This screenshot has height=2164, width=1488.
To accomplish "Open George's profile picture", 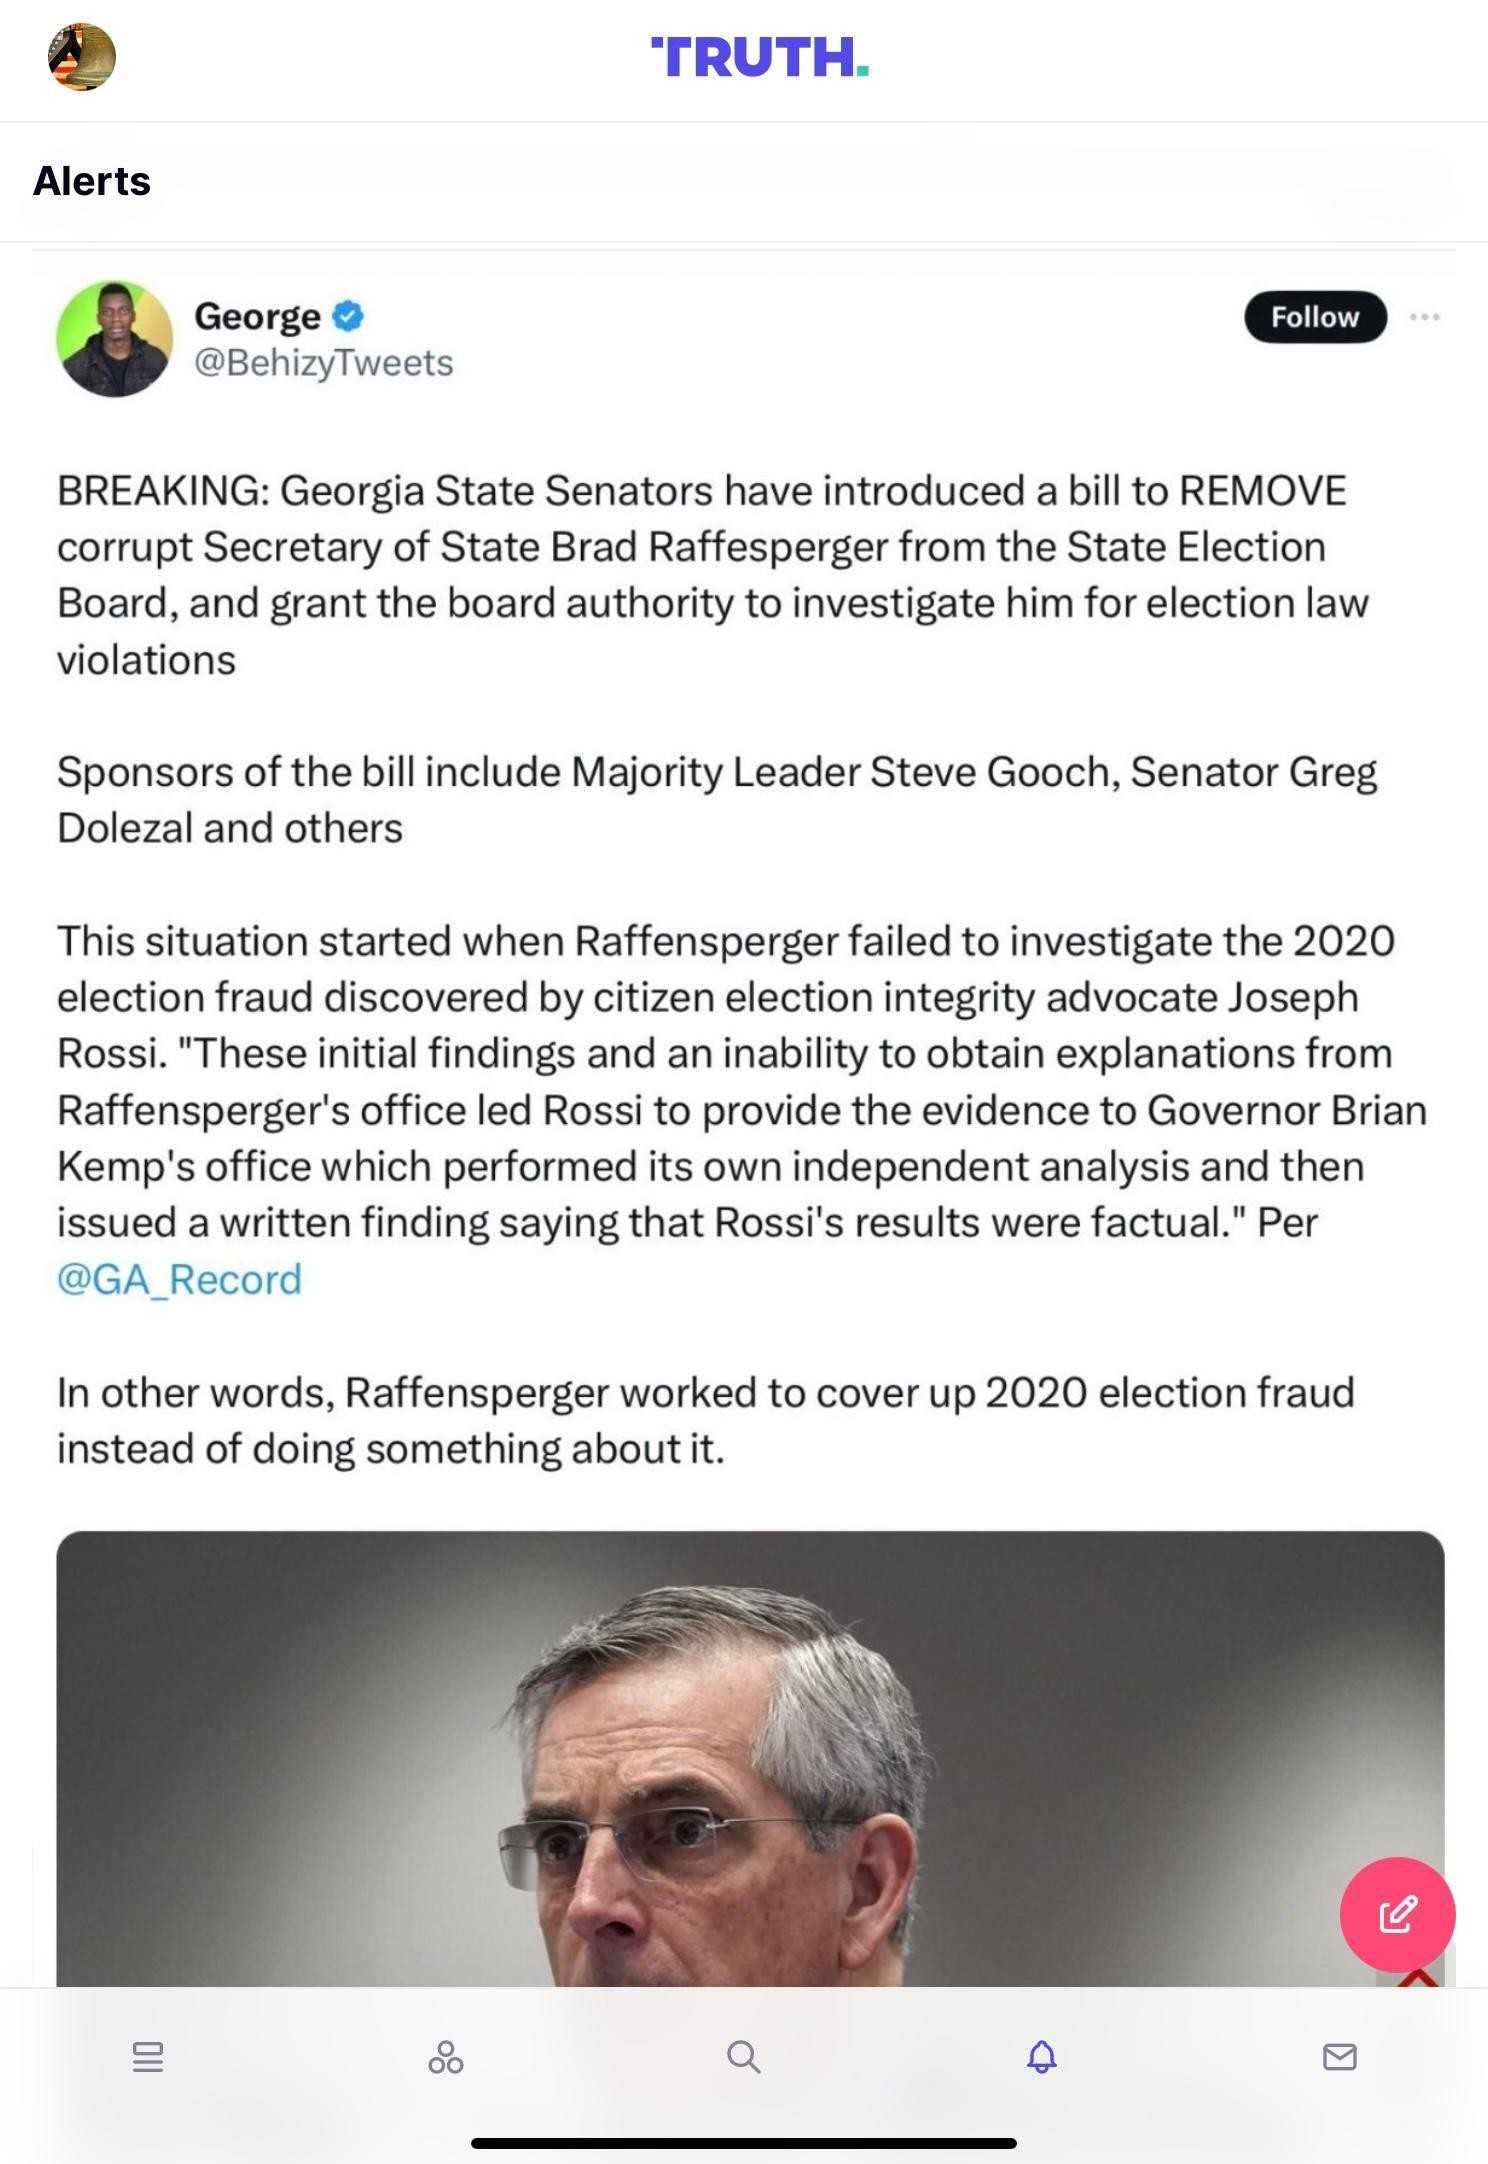I will pyautogui.click(x=114, y=338).
